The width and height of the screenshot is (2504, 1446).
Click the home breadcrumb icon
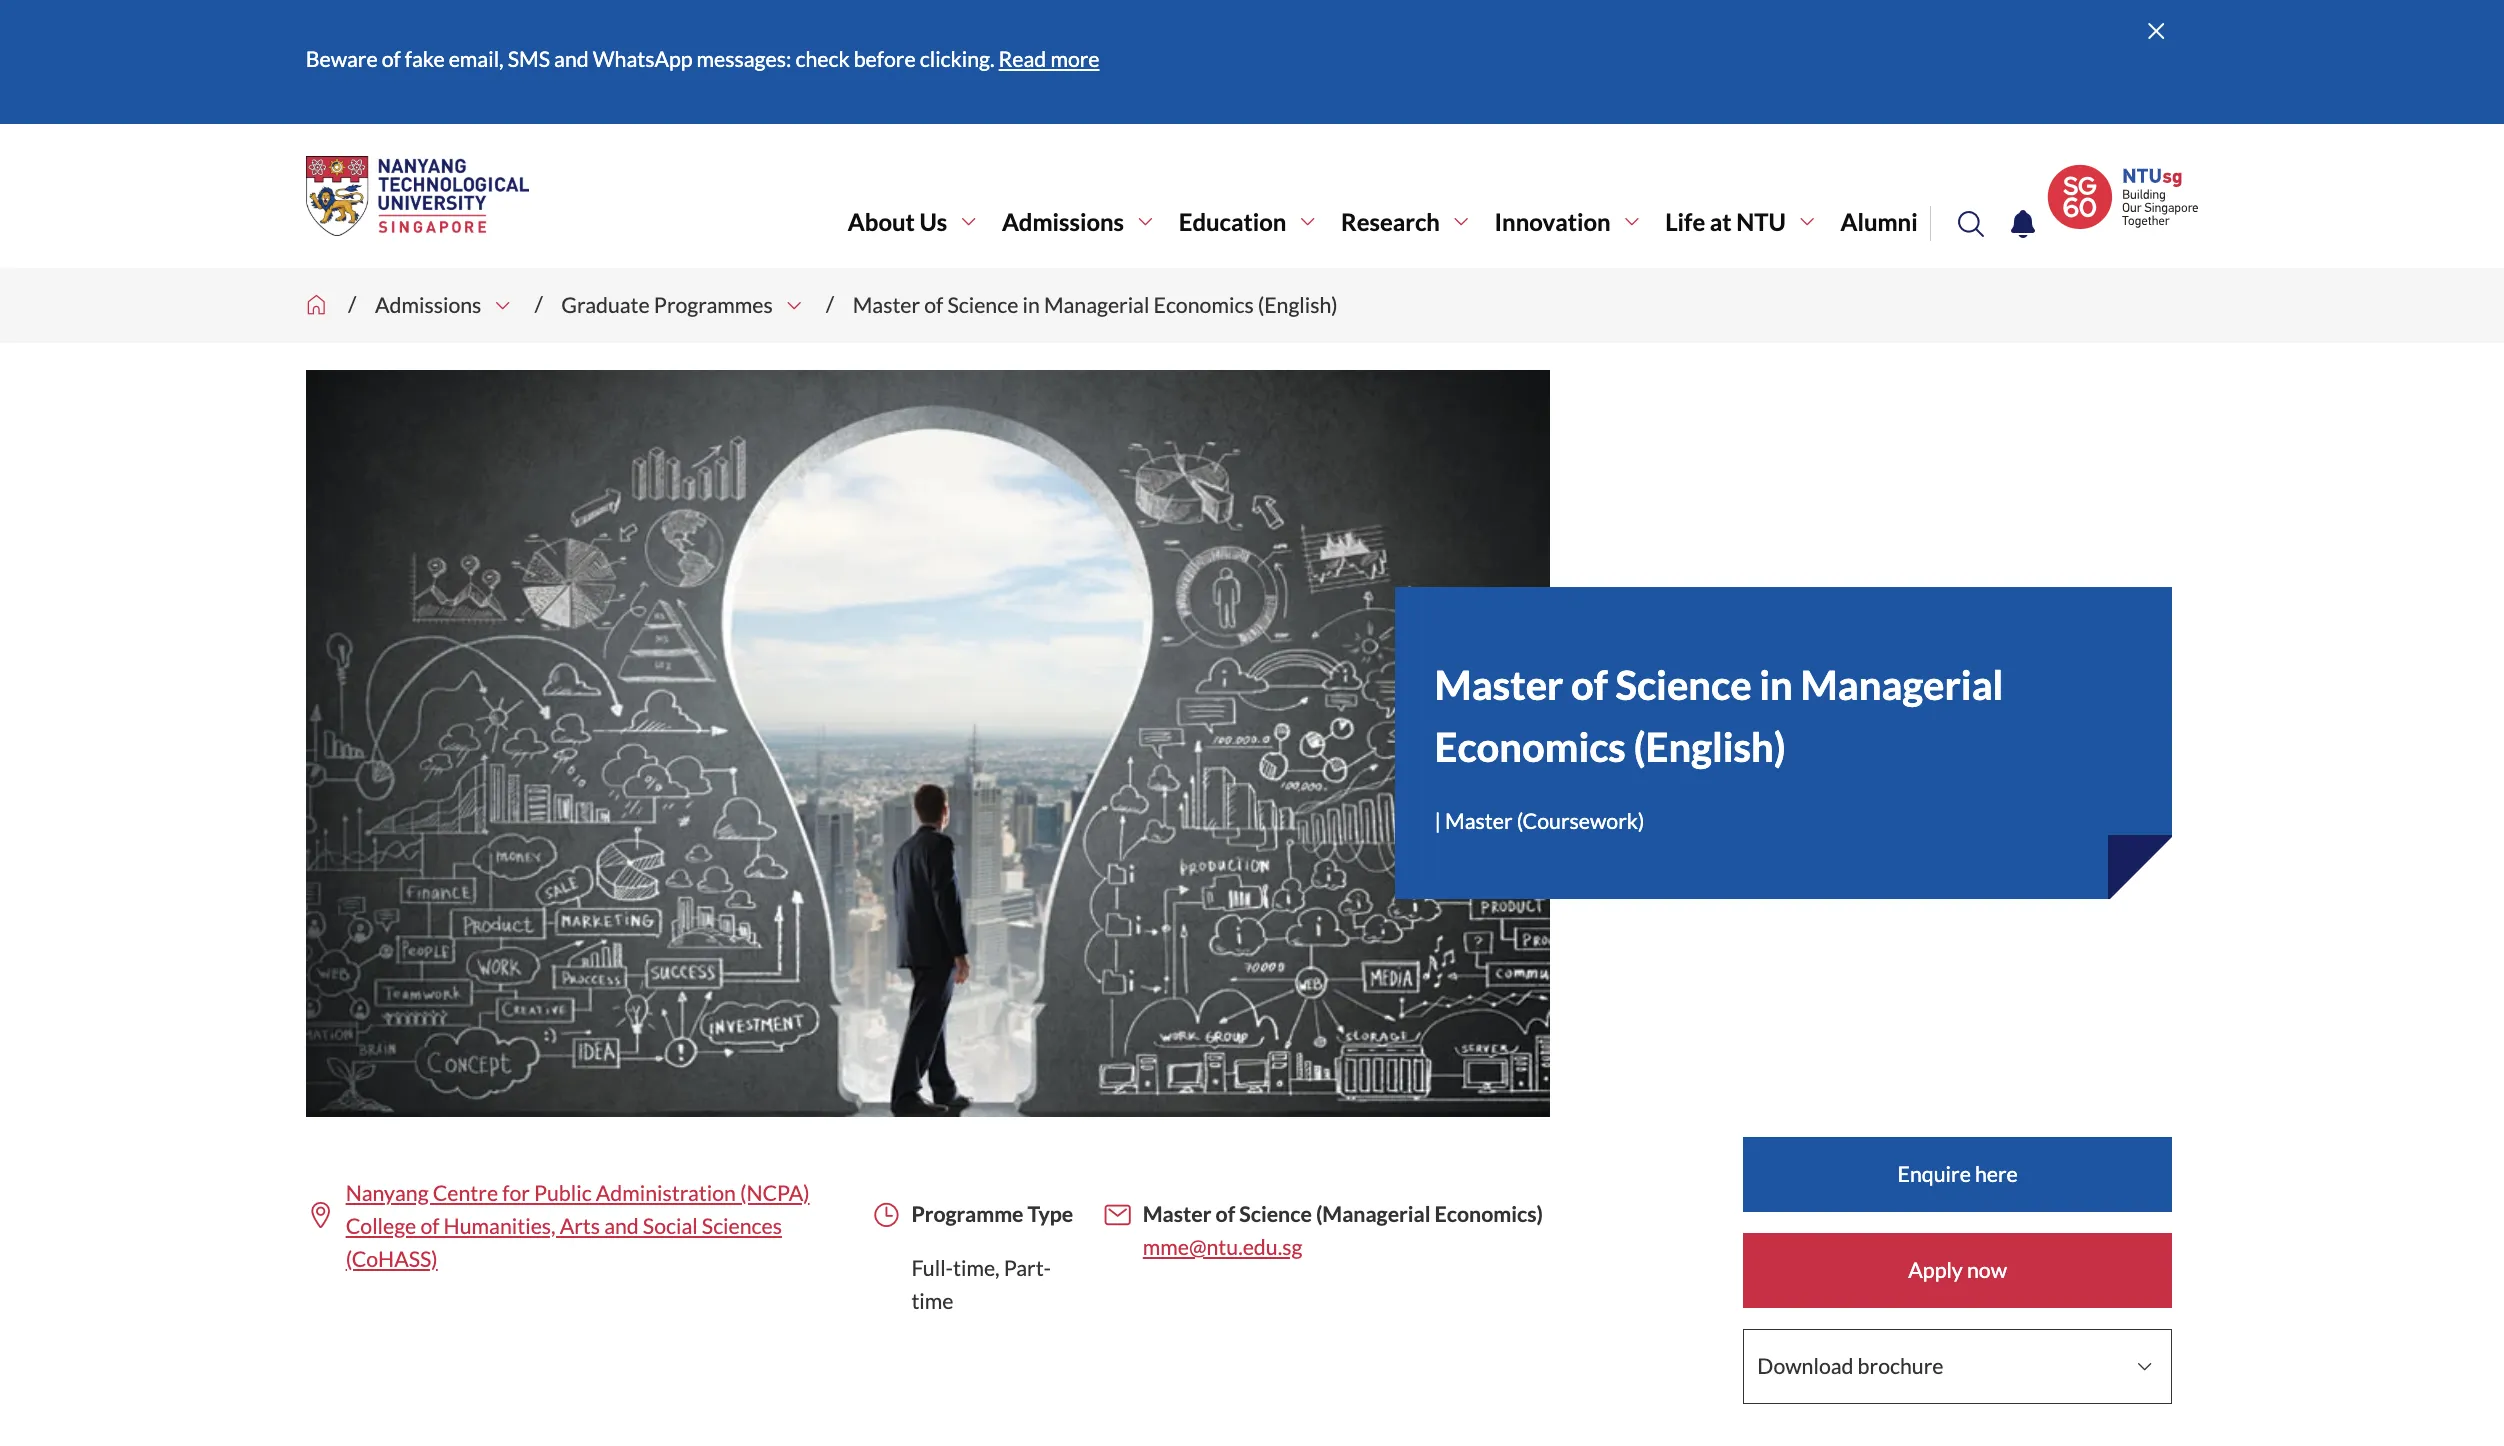click(x=316, y=305)
